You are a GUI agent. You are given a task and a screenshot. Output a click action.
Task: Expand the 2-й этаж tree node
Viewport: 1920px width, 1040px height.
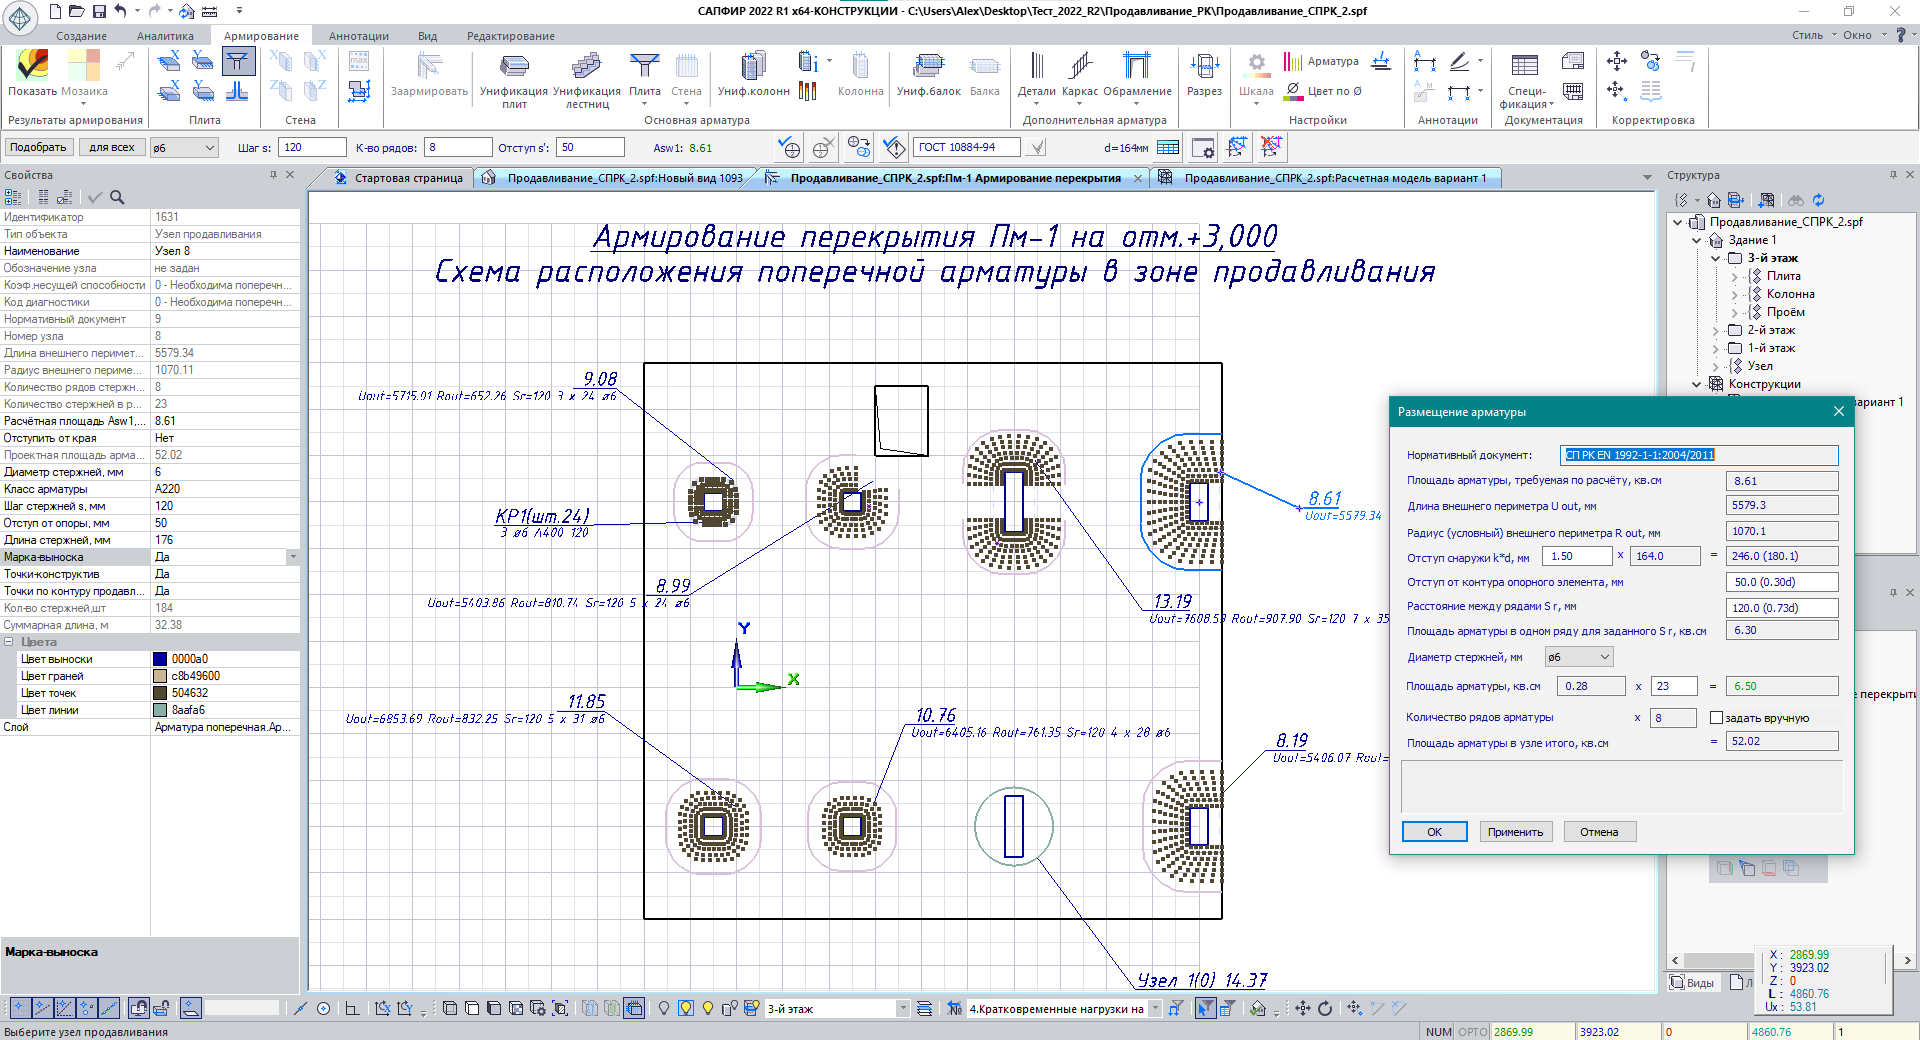pyautogui.click(x=1716, y=331)
